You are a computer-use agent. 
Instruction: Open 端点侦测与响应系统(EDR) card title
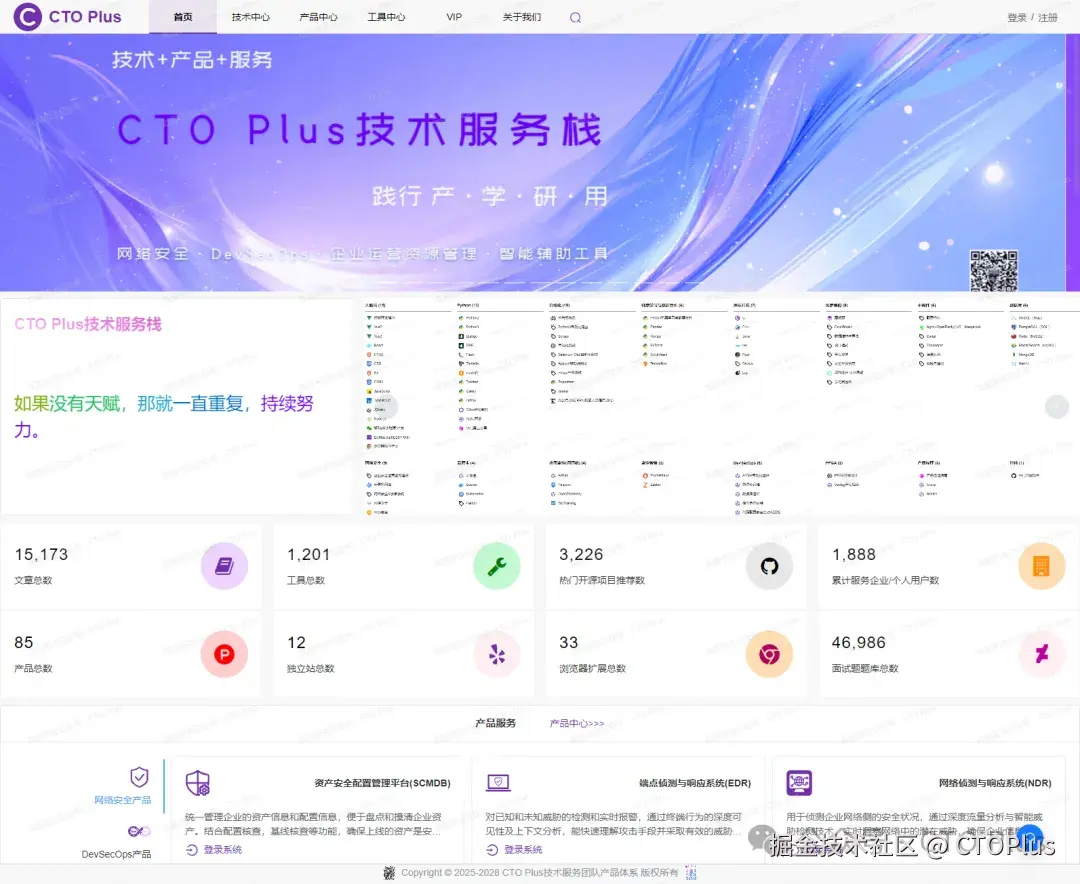[695, 783]
